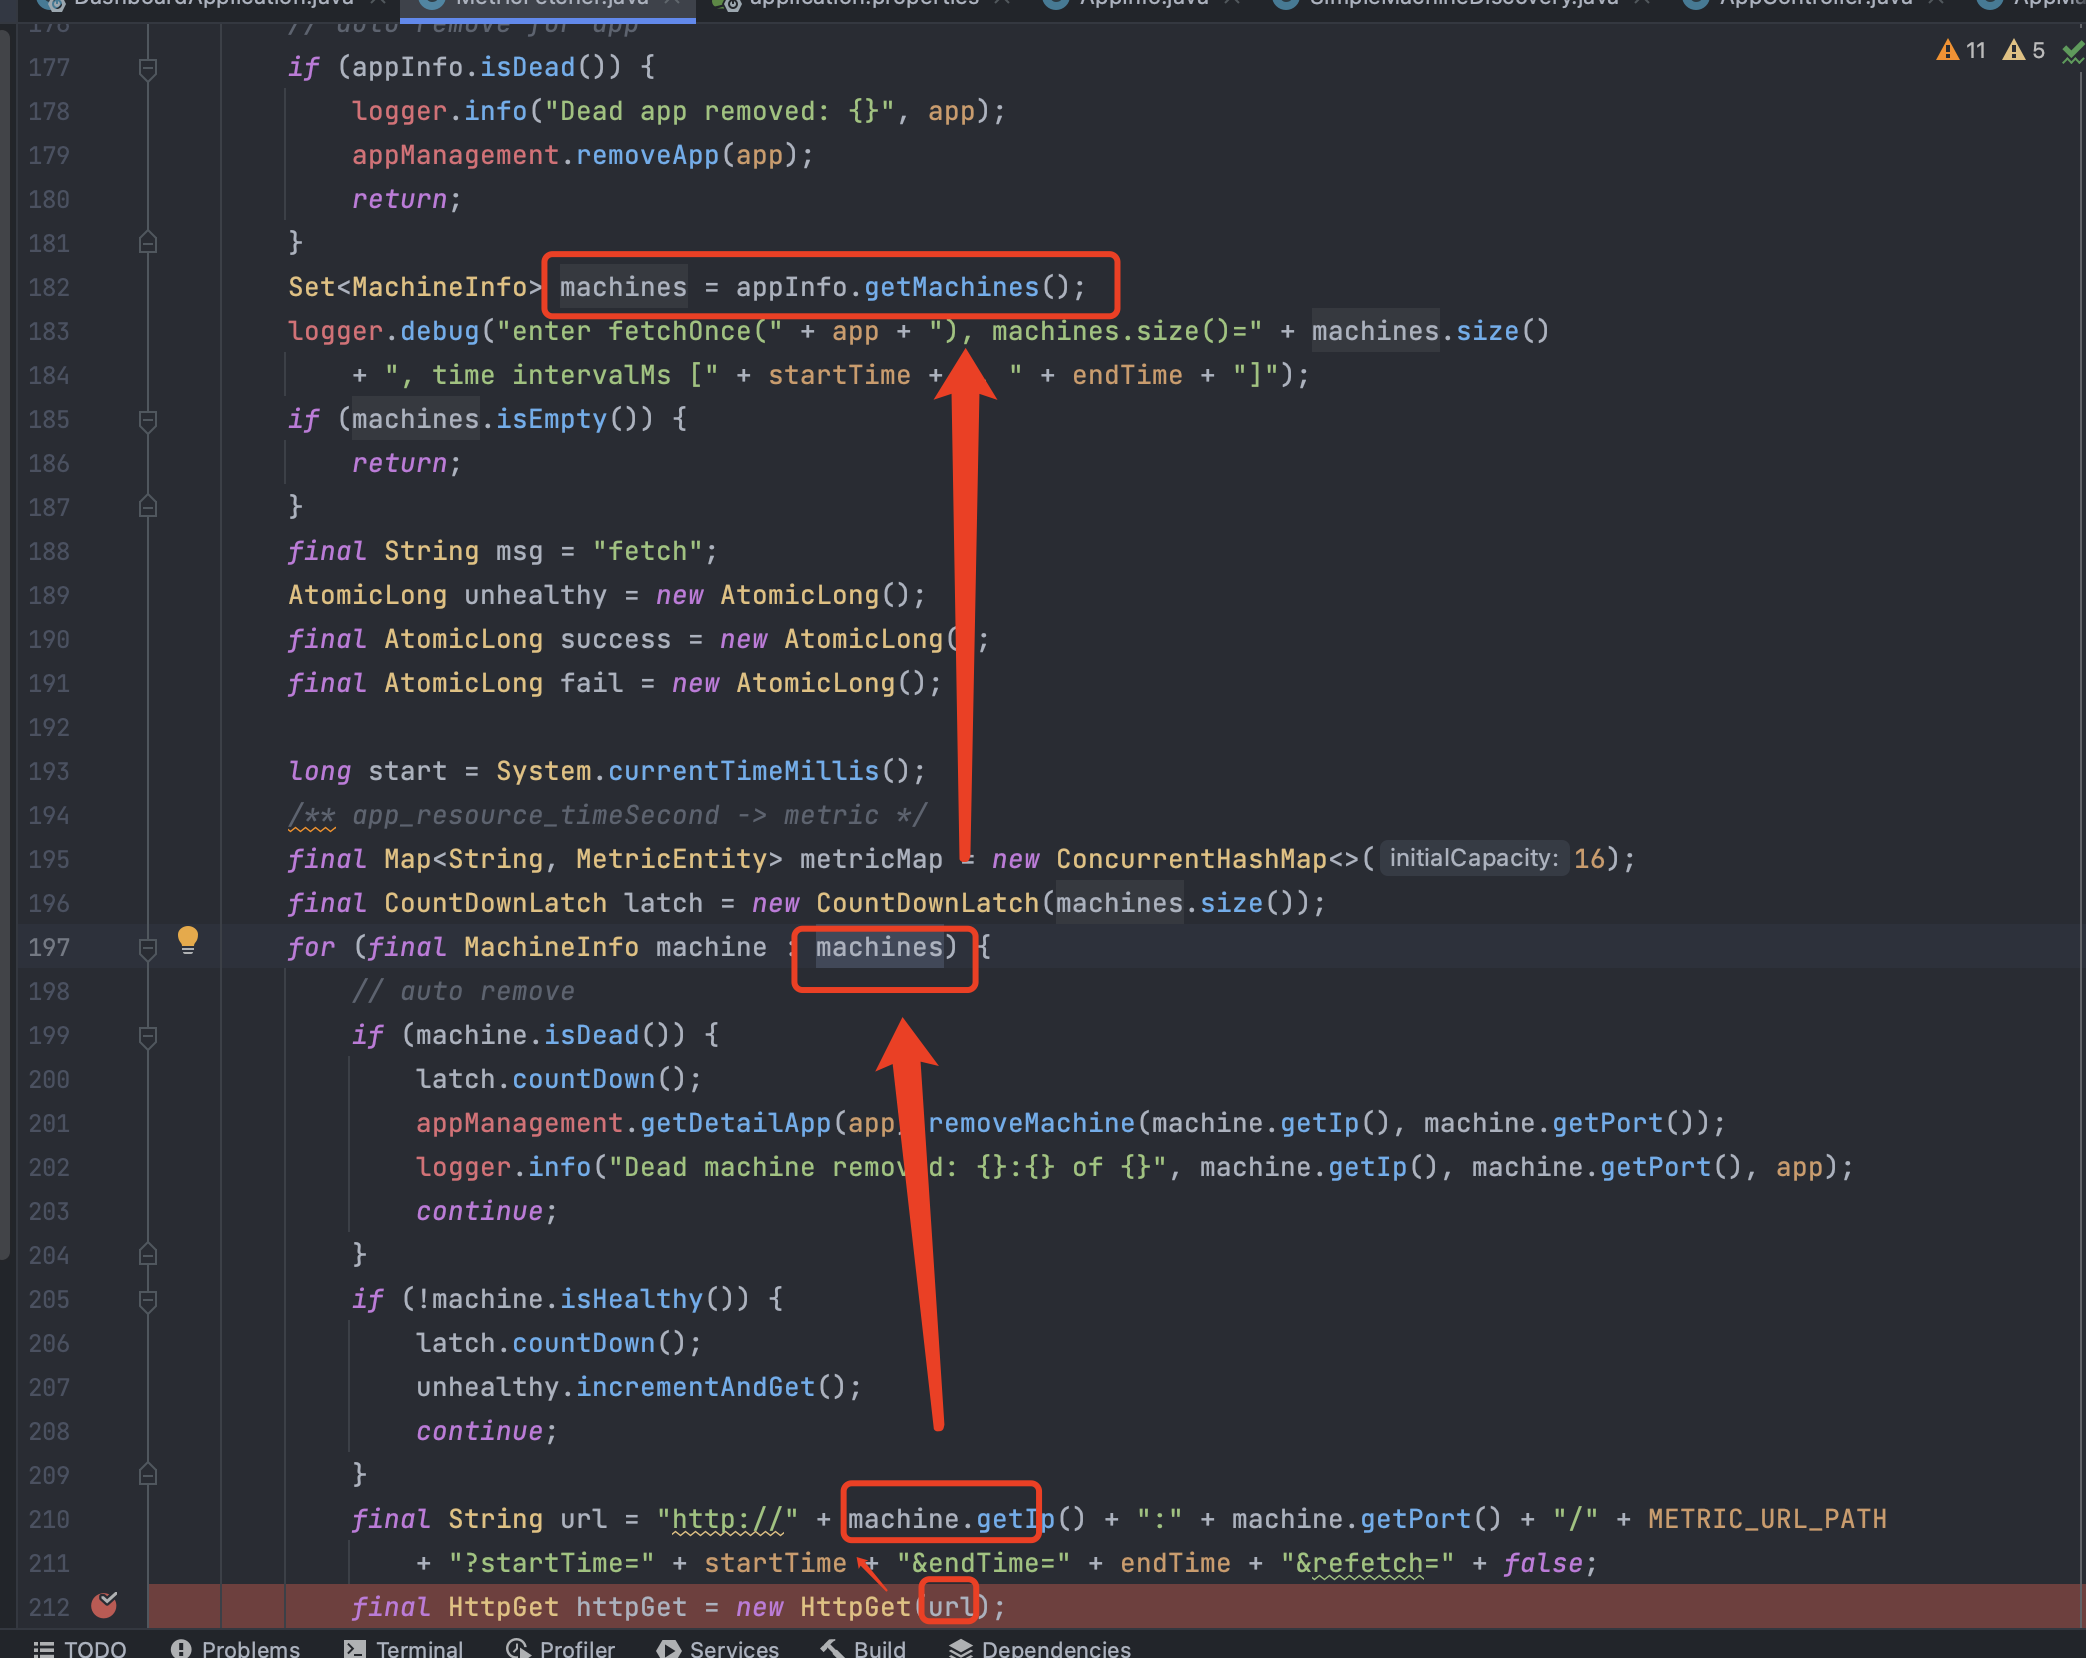The width and height of the screenshot is (2086, 1658).
Task: Fold the isHealthy if-block at line 205
Action: pyautogui.click(x=148, y=1300)
